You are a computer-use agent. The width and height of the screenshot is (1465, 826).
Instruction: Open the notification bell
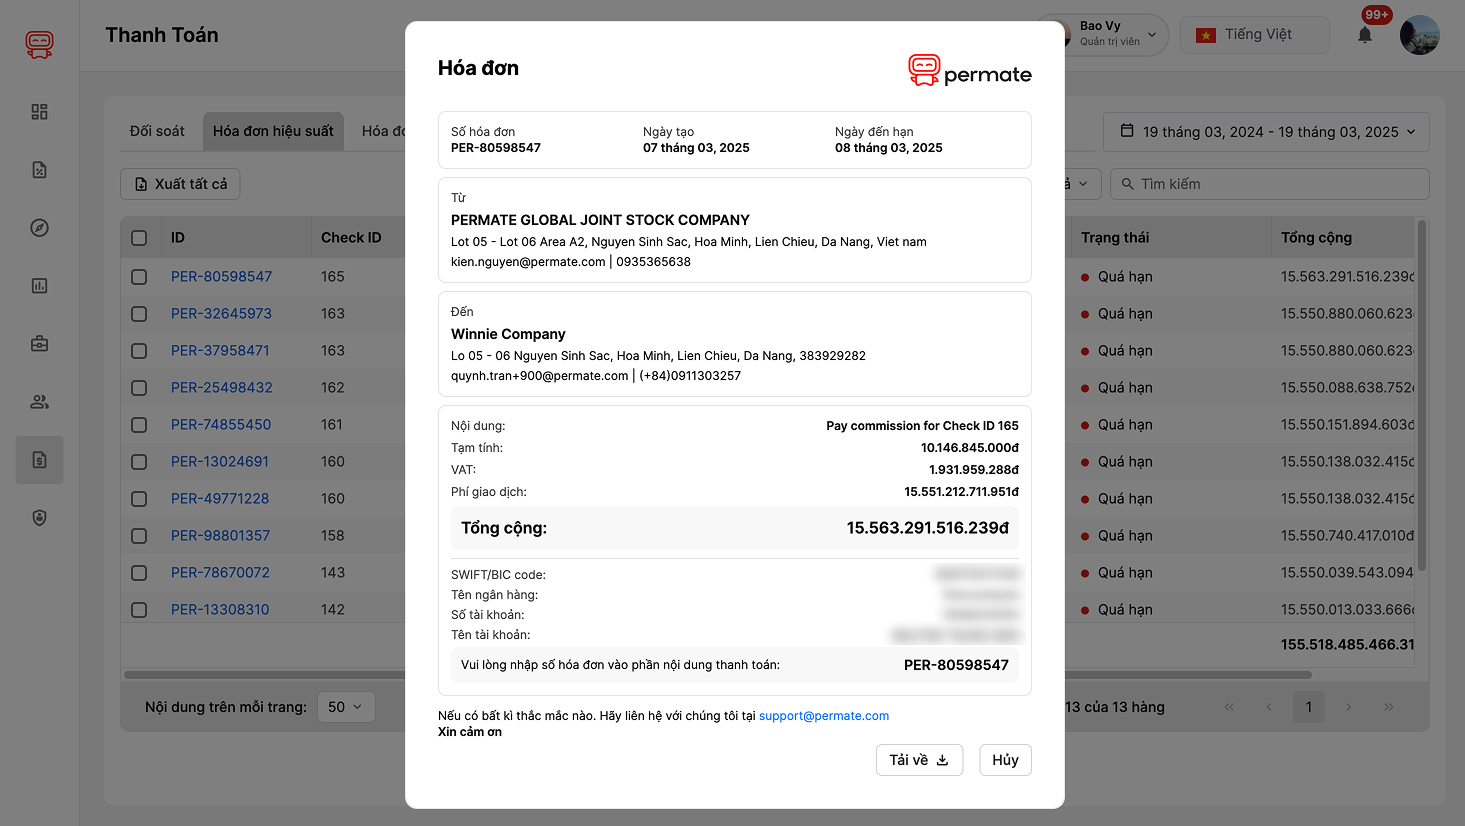pyautogui.click(x=1365, y=35)
